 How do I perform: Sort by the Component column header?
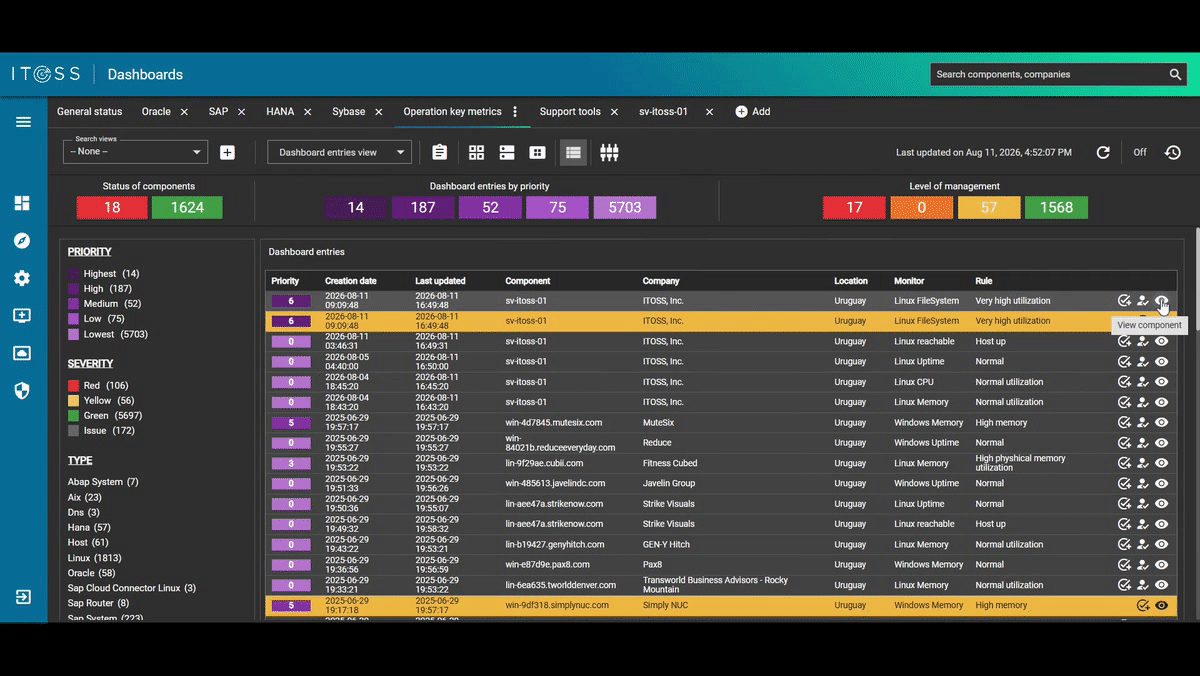tap(528, 281)
